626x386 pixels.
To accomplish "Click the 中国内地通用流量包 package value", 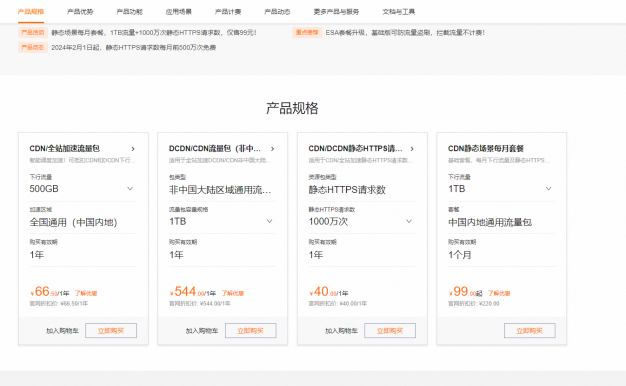I will click(x=490, y=222).
